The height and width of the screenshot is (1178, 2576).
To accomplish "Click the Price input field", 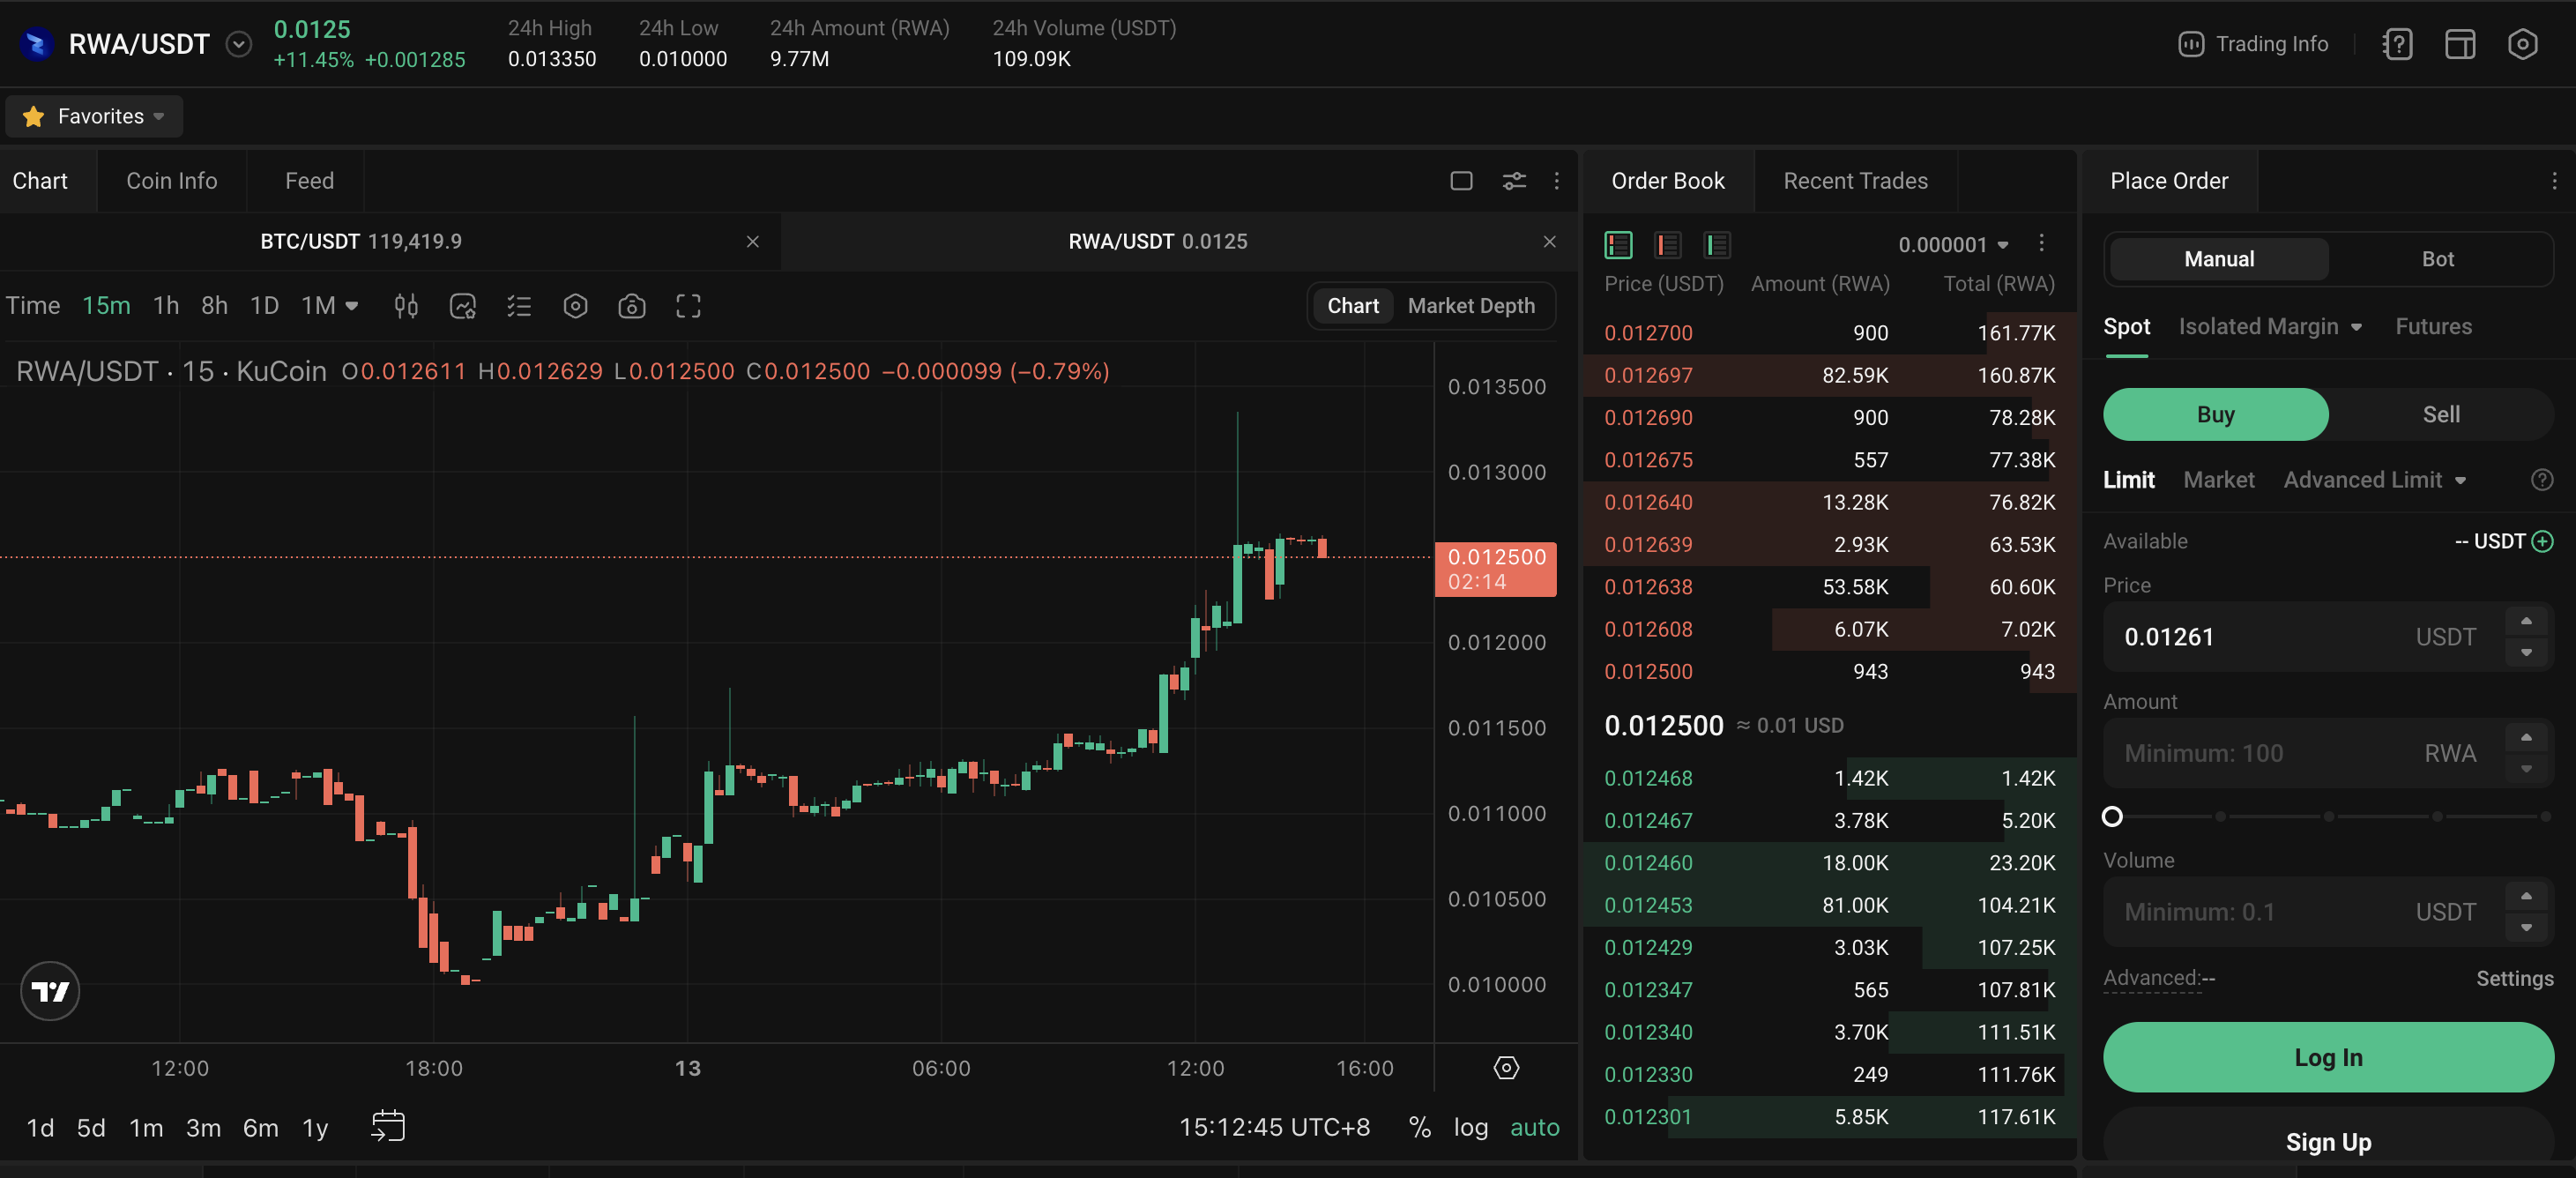I will tap(2260, 637).
